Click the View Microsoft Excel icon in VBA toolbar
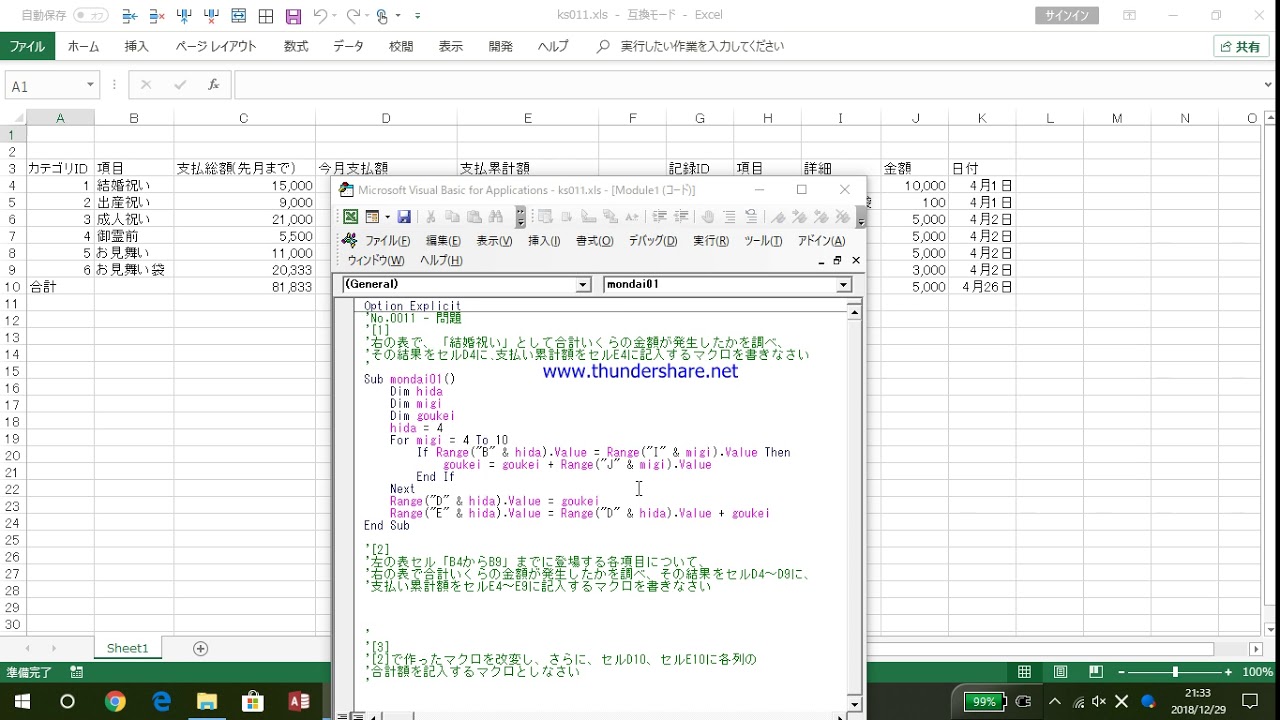1280x720 pixels. point(351,217)
